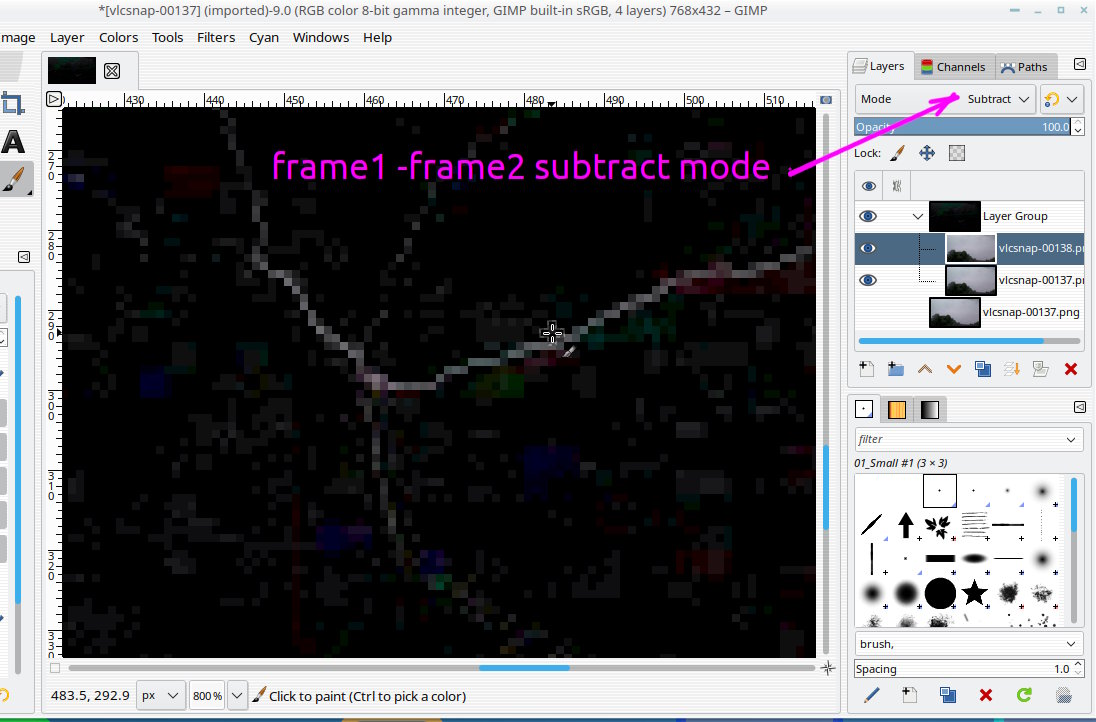Switch to the Channels tab
Image resolution: width=1096 pixels, height=722 pixels.
click(x=953, y=67)
